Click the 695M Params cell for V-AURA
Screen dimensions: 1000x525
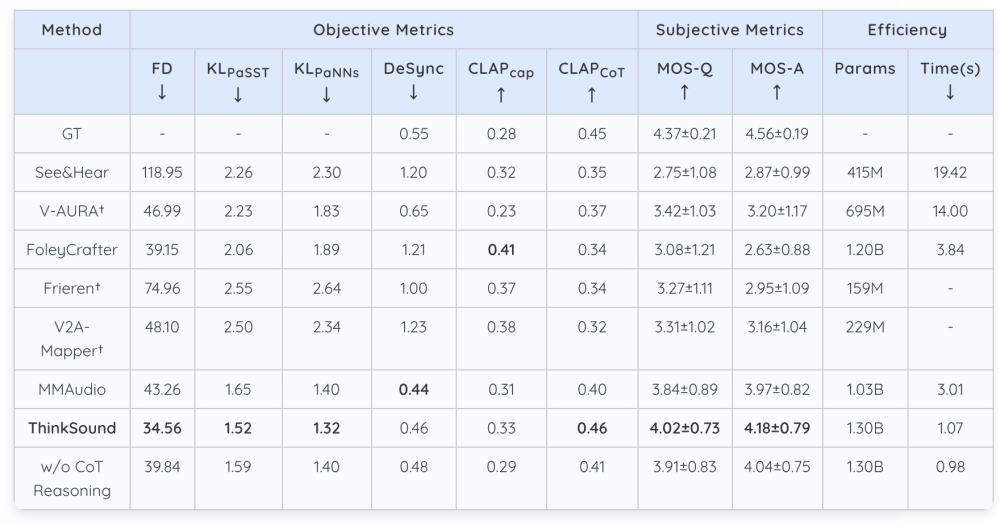coord(864,211)
